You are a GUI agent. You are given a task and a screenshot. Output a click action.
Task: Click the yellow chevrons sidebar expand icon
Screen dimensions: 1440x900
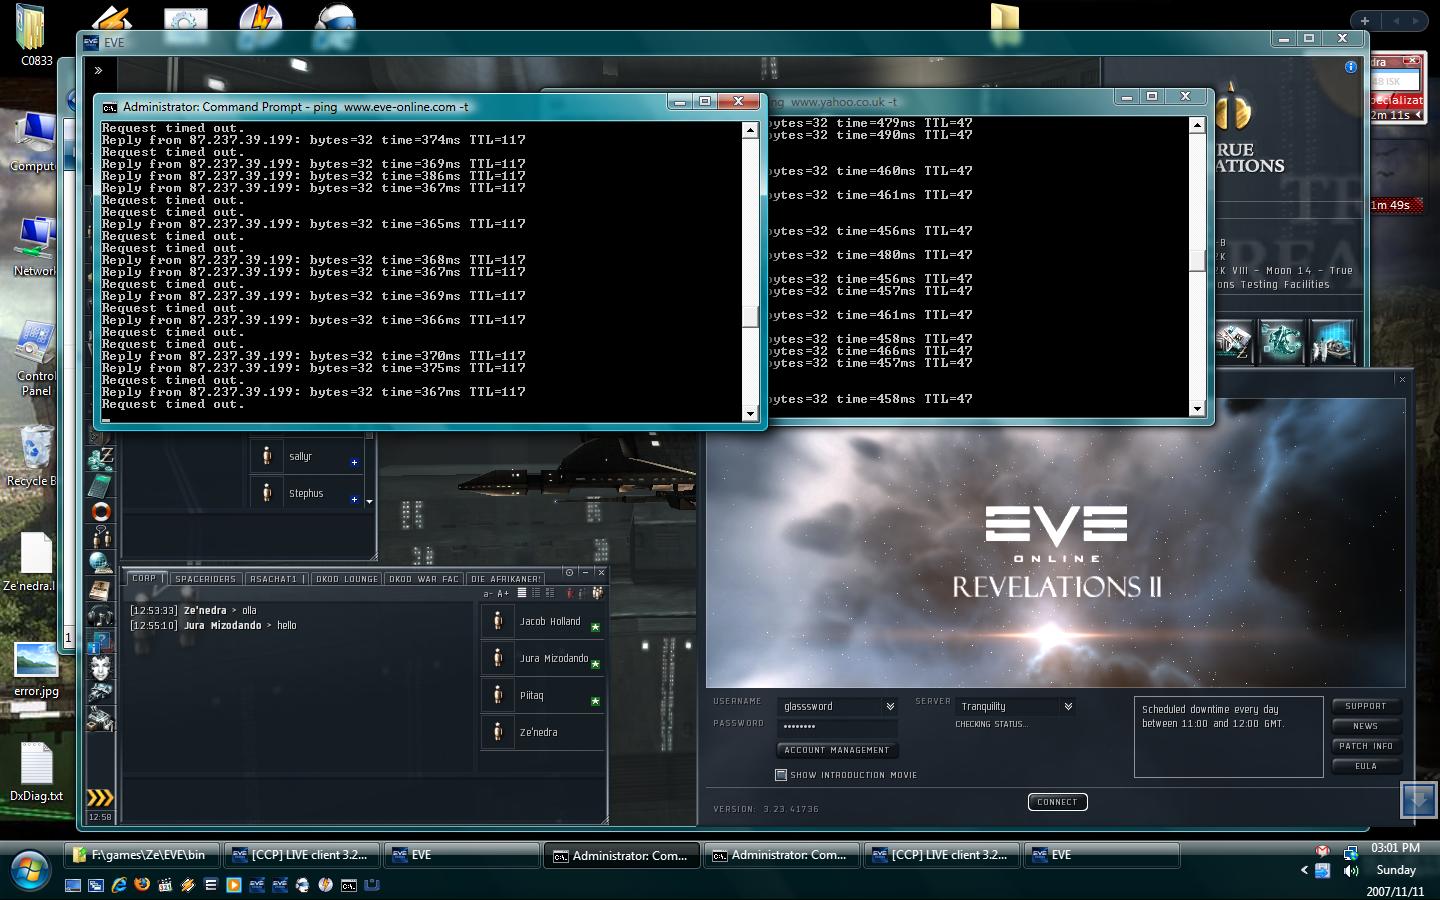[100, 797]
